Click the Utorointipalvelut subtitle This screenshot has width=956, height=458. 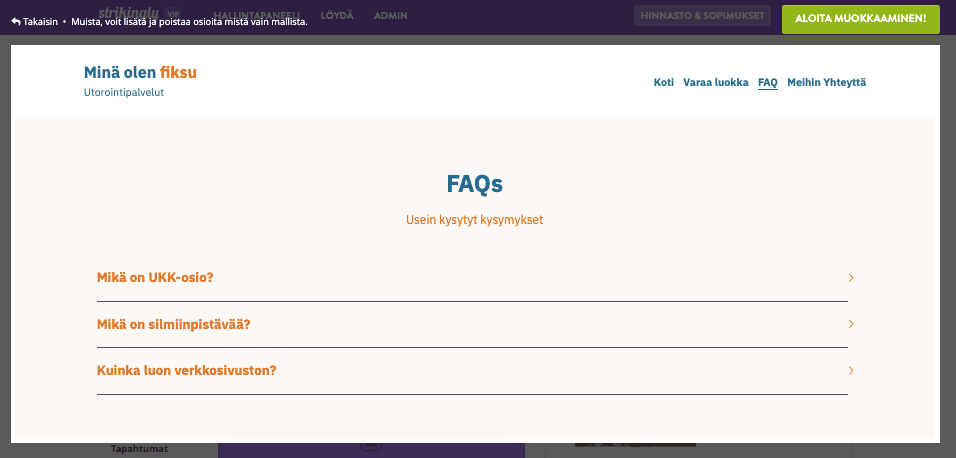coord(124,93)
